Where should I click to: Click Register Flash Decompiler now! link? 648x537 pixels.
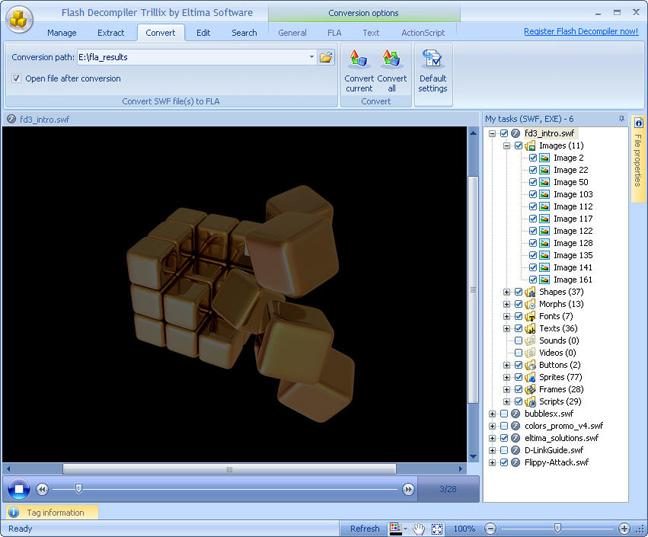click(x=581, y=32)
